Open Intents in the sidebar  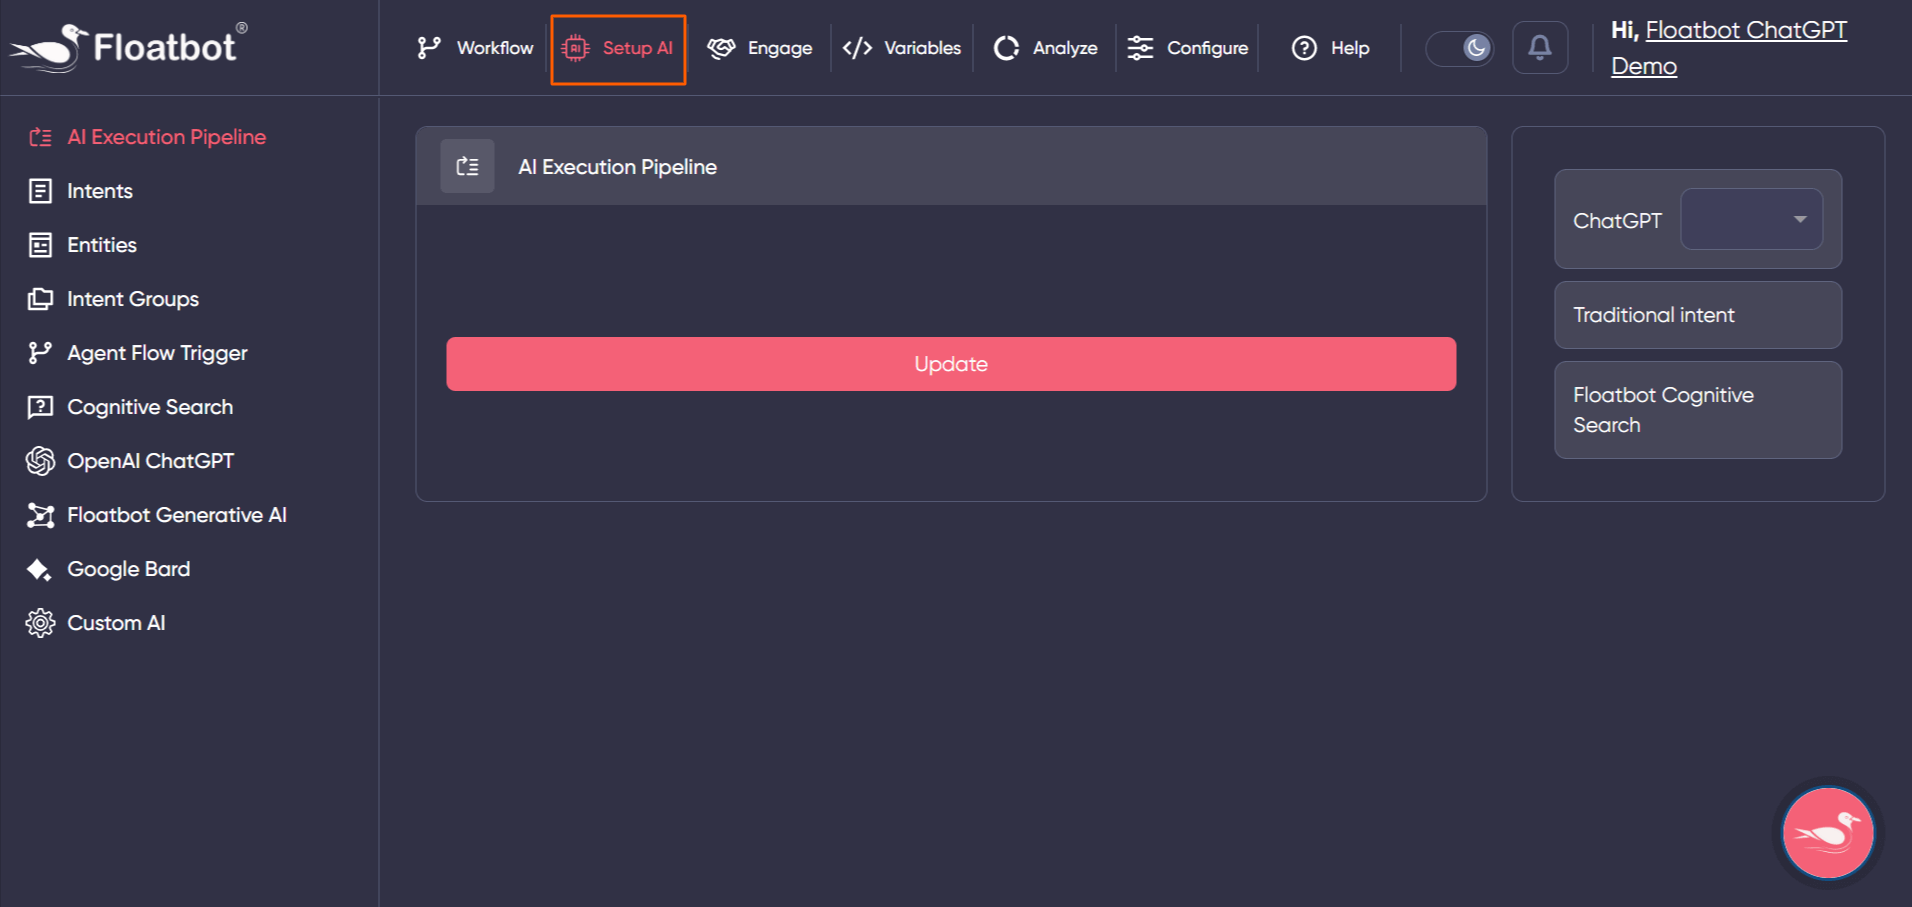[x=99, y=191]
